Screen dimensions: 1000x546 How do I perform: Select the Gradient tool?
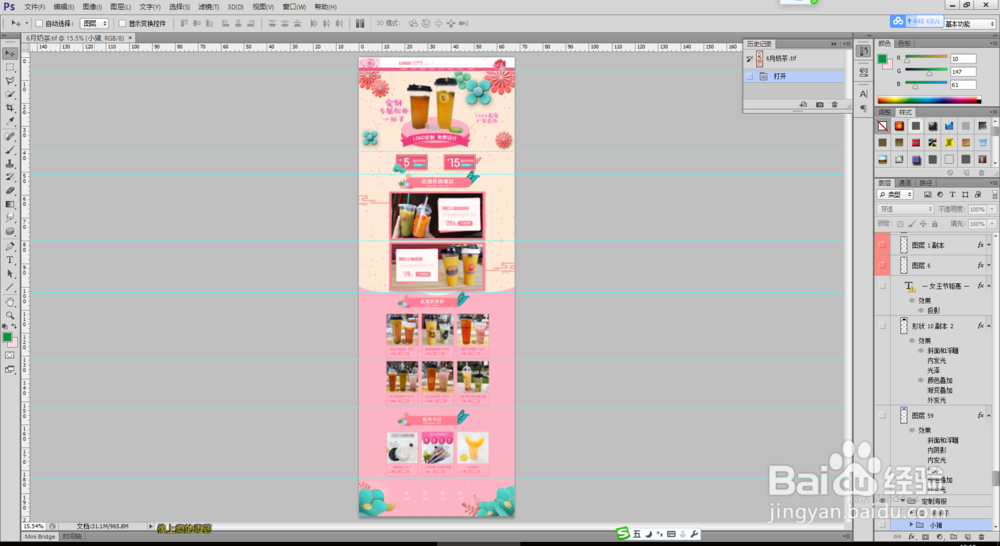[x=10, y=204]
